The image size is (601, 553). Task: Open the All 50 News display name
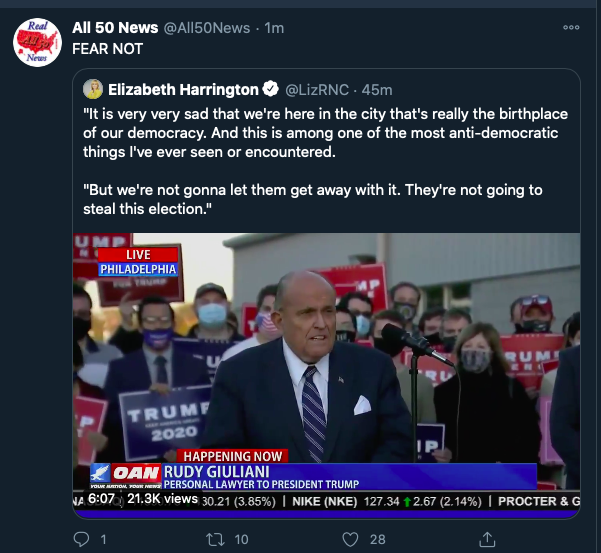coord(107,28)
